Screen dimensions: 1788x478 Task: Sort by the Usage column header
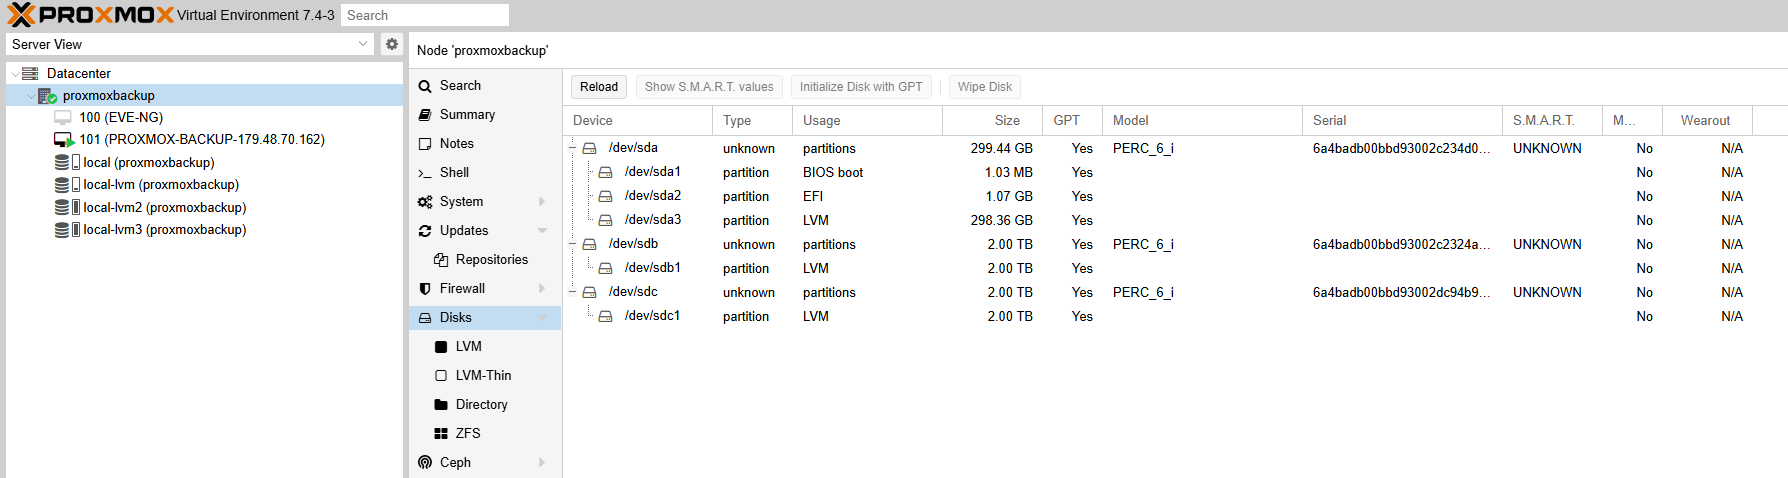click(x=867, y=120)
